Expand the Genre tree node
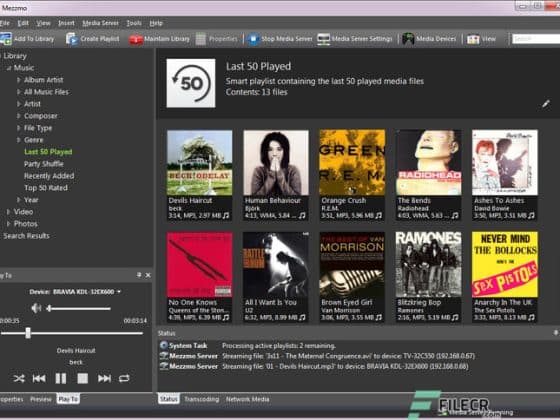Image resolution: width=560 pixels, height=420 pixels. click(19, 140)
